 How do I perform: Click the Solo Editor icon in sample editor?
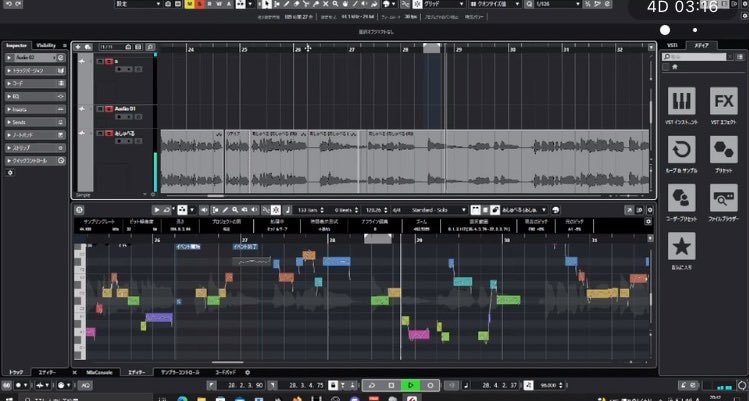pyautogui.click(x=79, y=209)
